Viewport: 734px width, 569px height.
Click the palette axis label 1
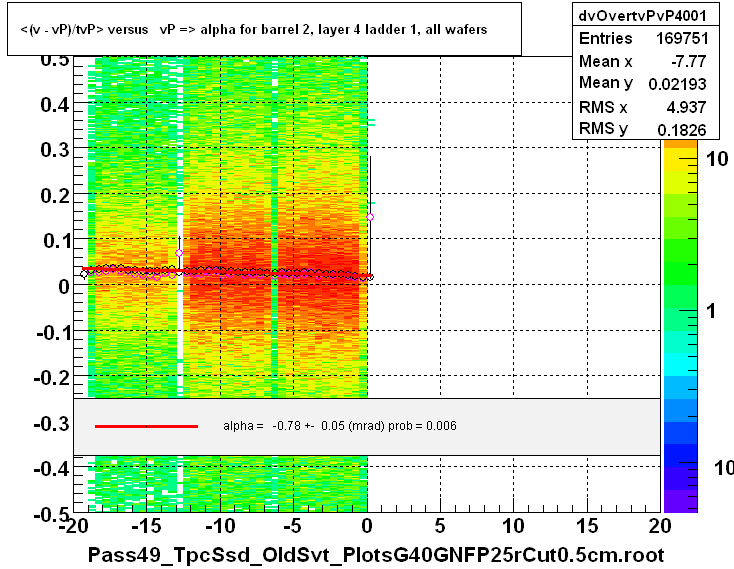coord(711,311)
